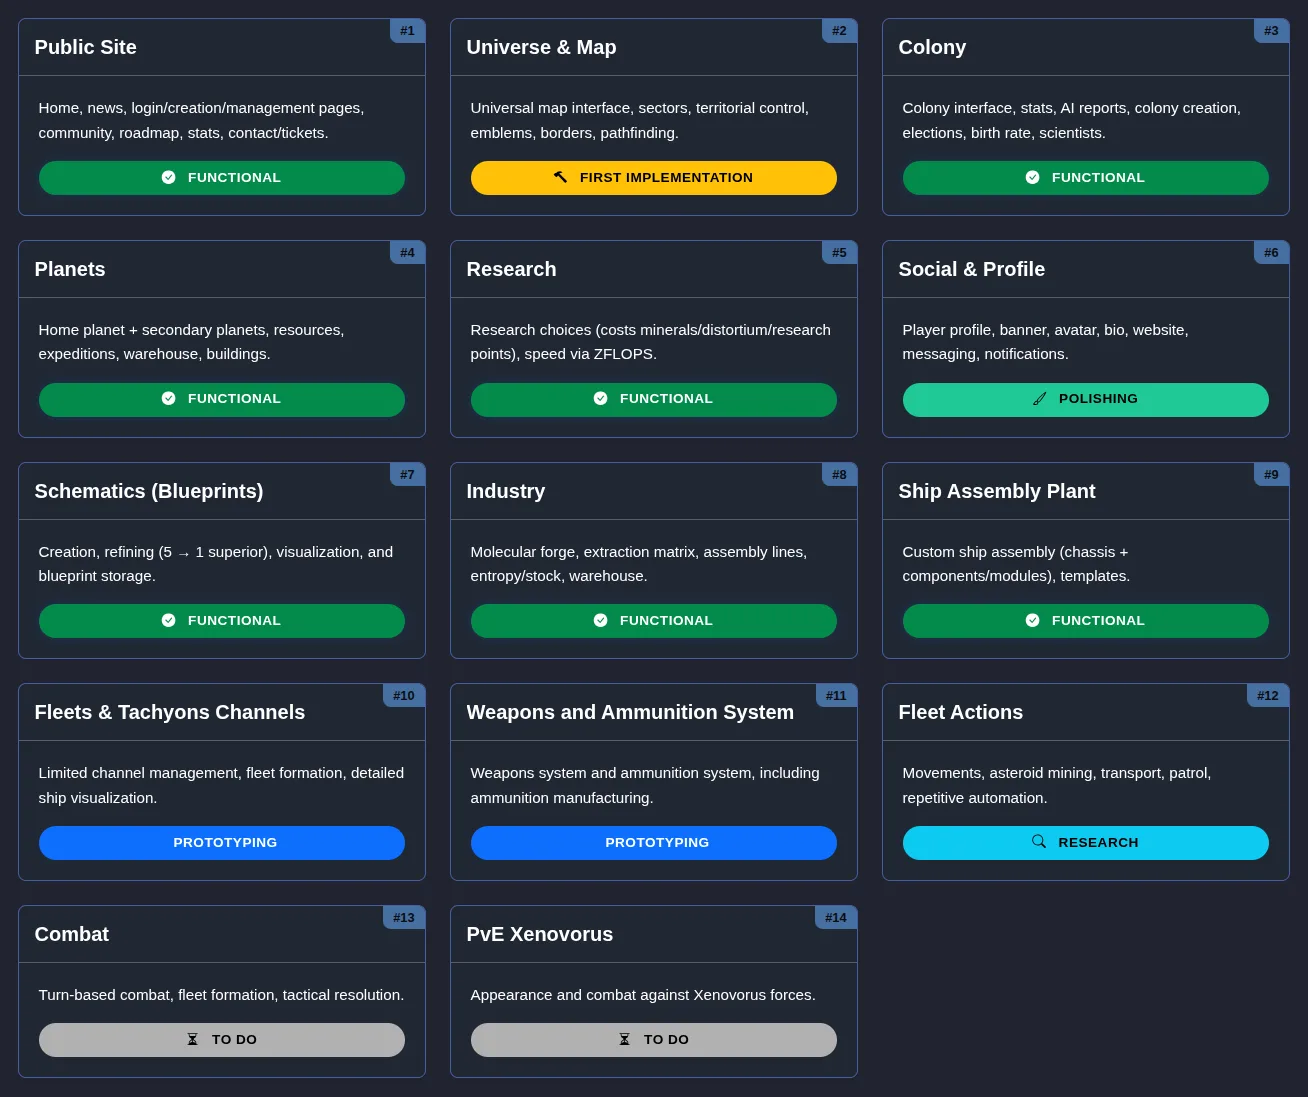Image resolution: width=1308 pixels, height=1097 pixels.
Task: Click the Ship Assembly Plant card title
Action: coord(997,491)
